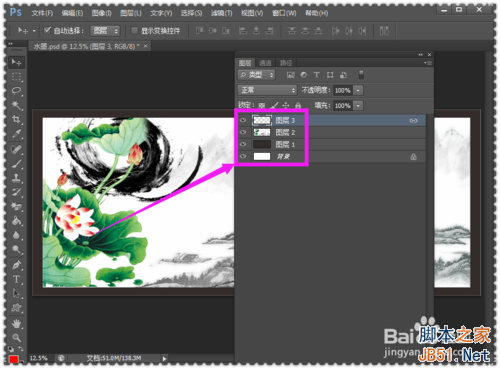Open the 类型 layer filter dropdown
The image size is (500, 369).
[x=256, y=75]
